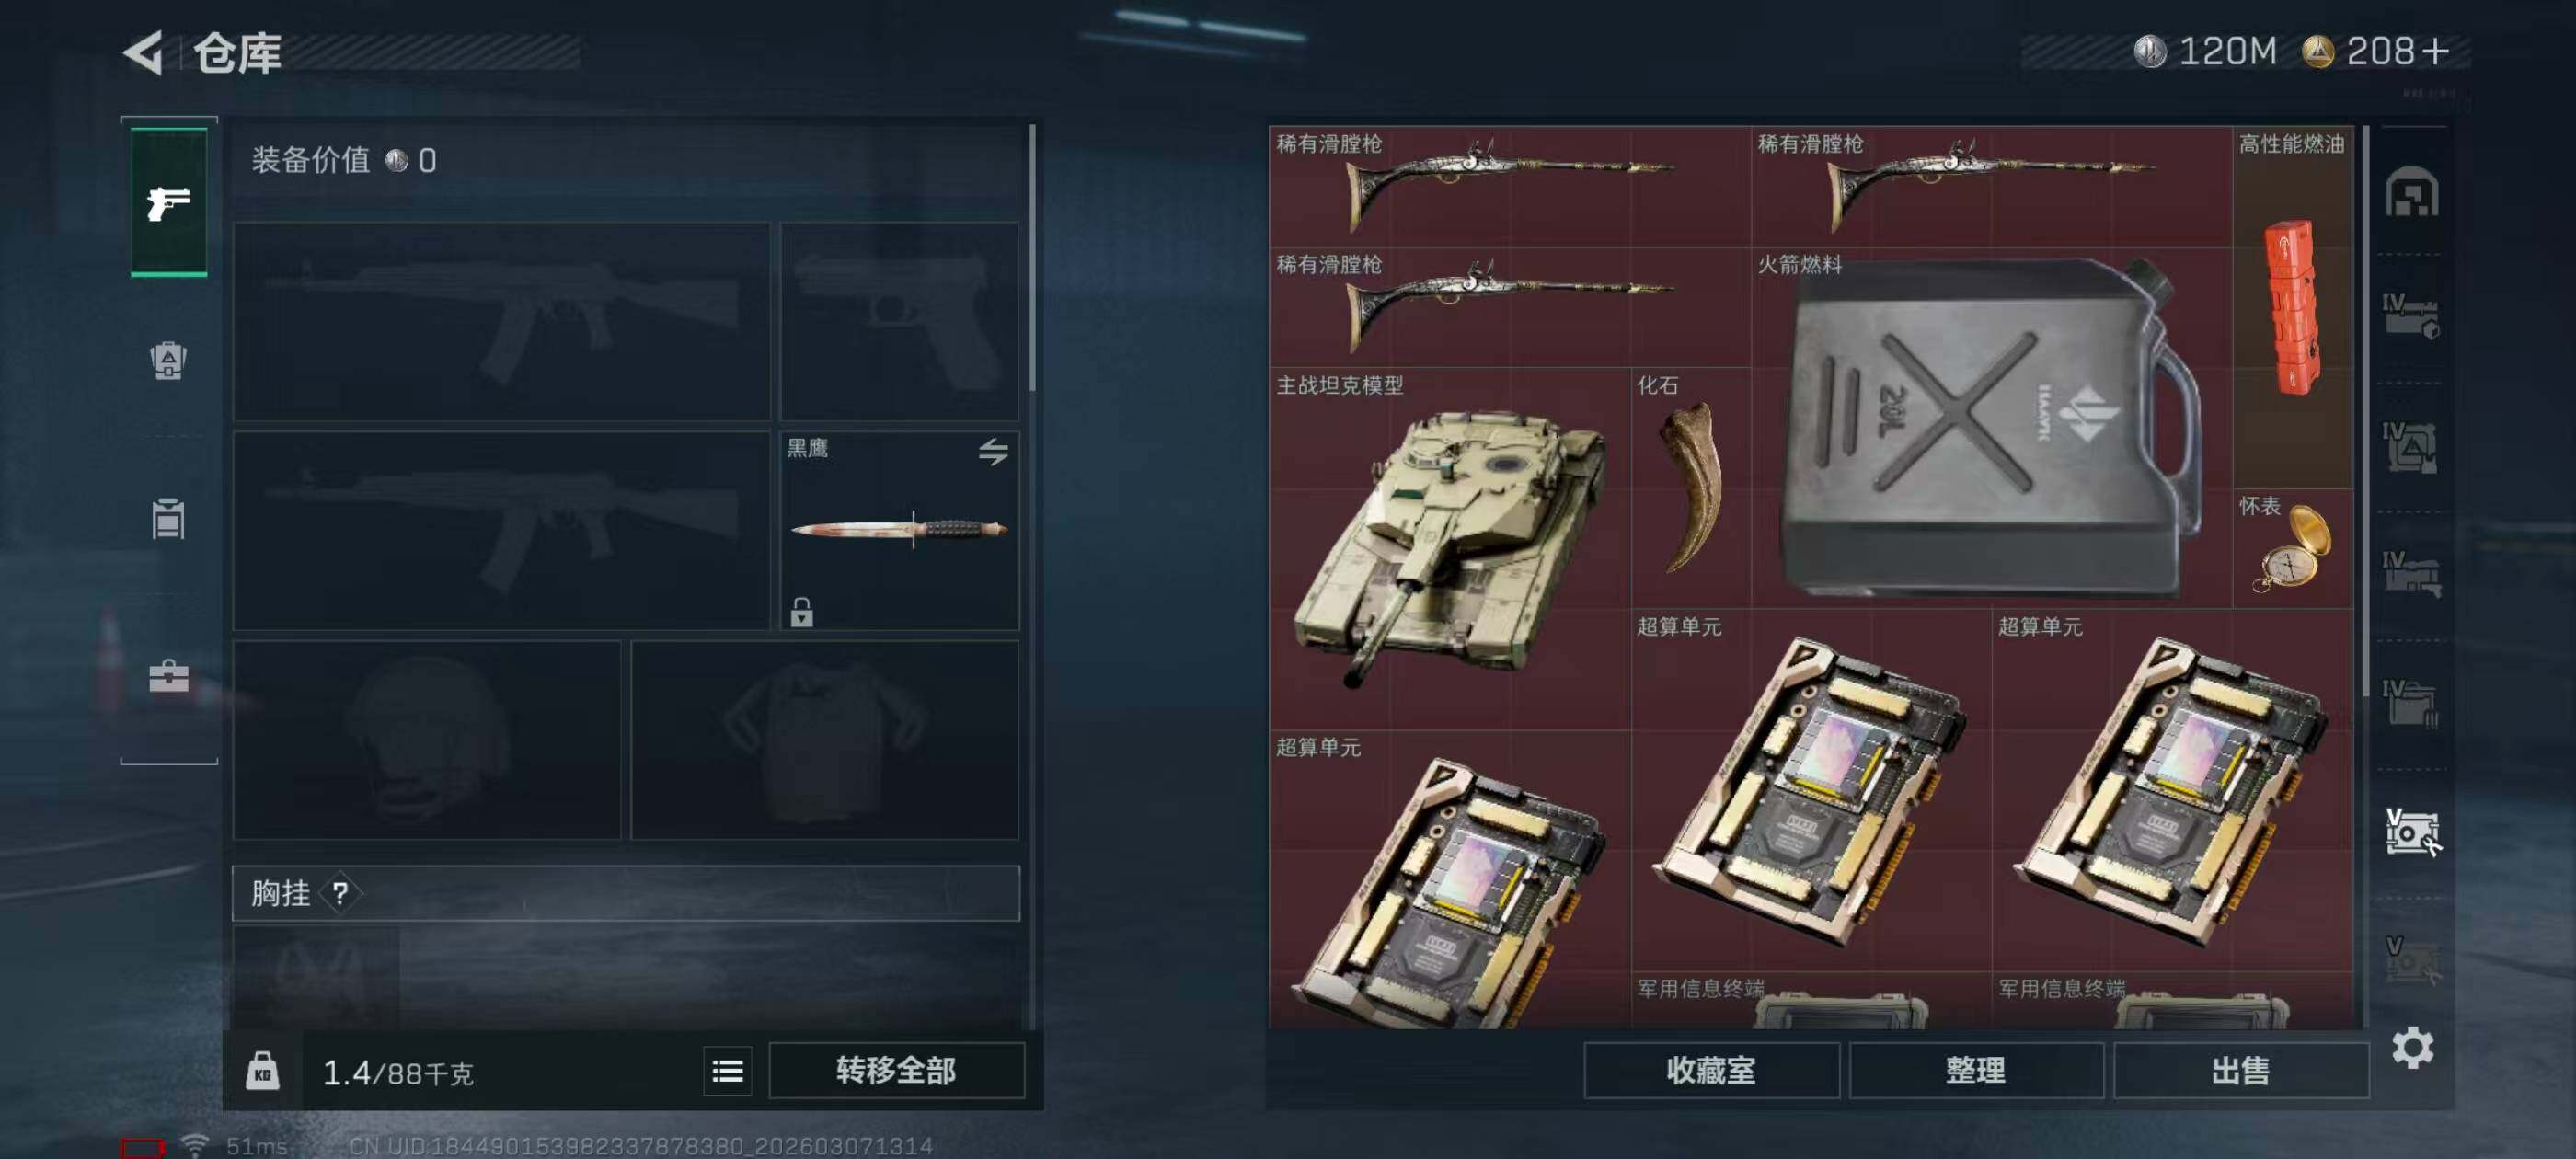The image size is (2576, 1159).
Task: Click the 转移全部 button
Action: [x=896, y=1071]
